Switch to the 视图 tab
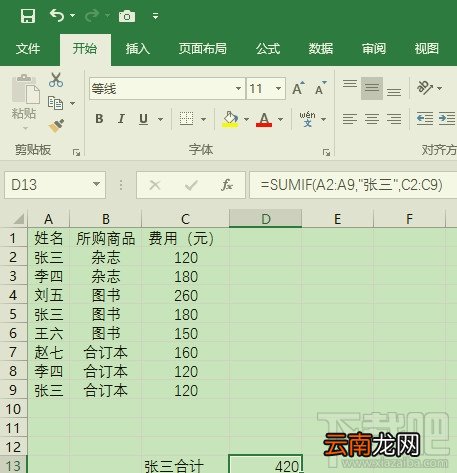 point(427,49)
